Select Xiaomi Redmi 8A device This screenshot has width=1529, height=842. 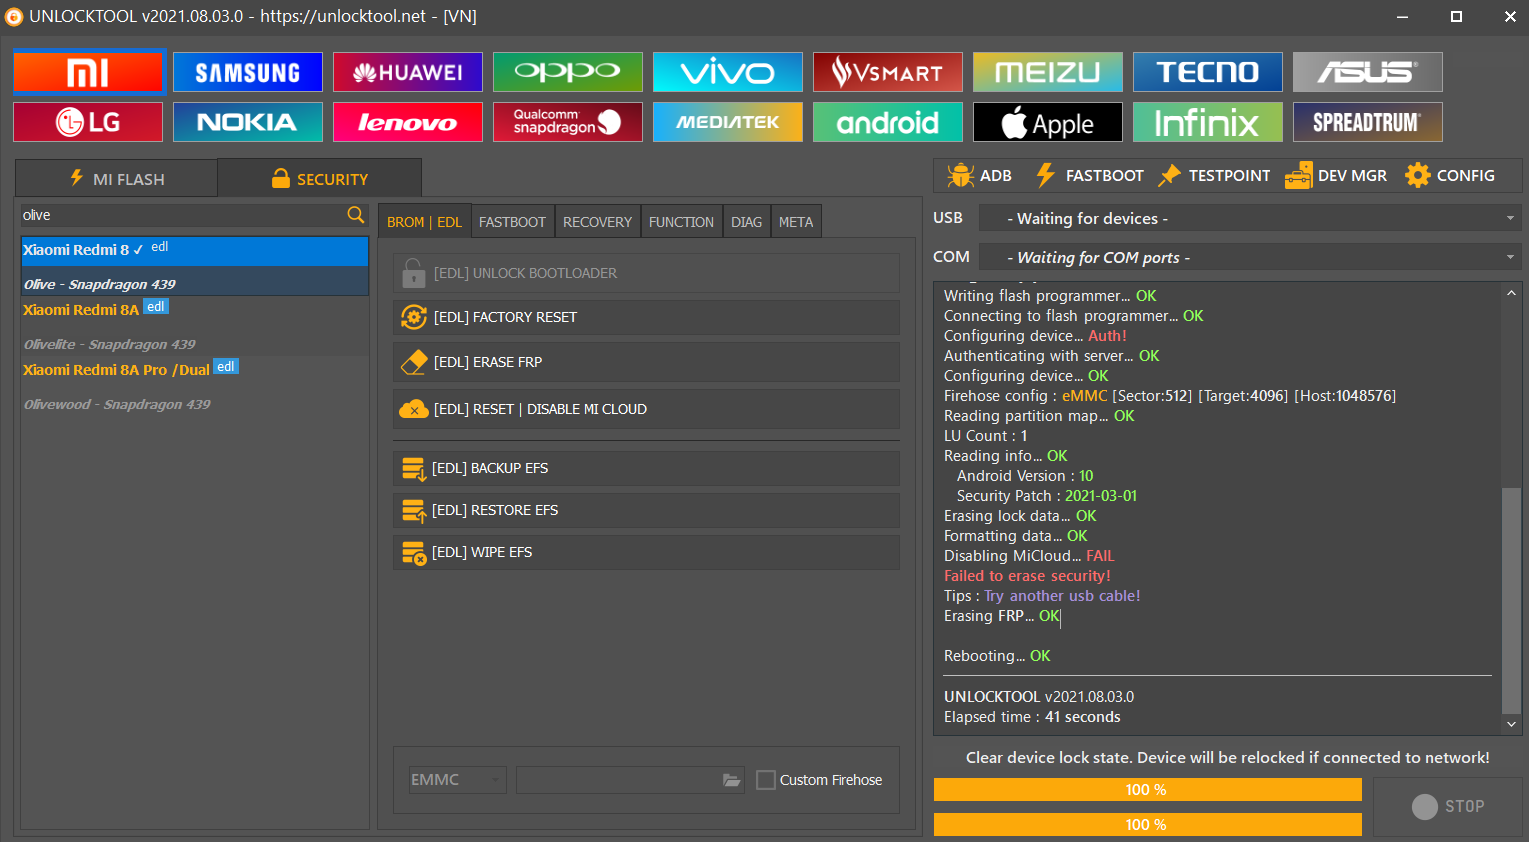coord(195,325)
